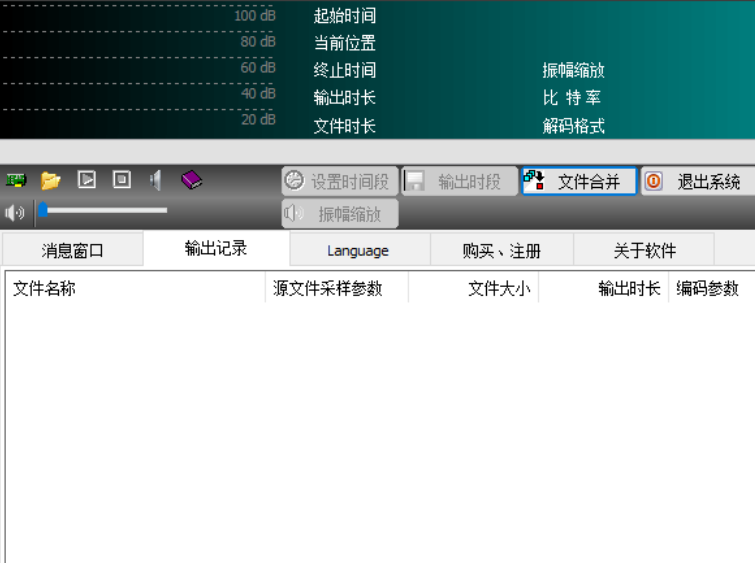The image size is (755, 563).
Task: Click the 解码格式 label
Action: coord(573,126)
